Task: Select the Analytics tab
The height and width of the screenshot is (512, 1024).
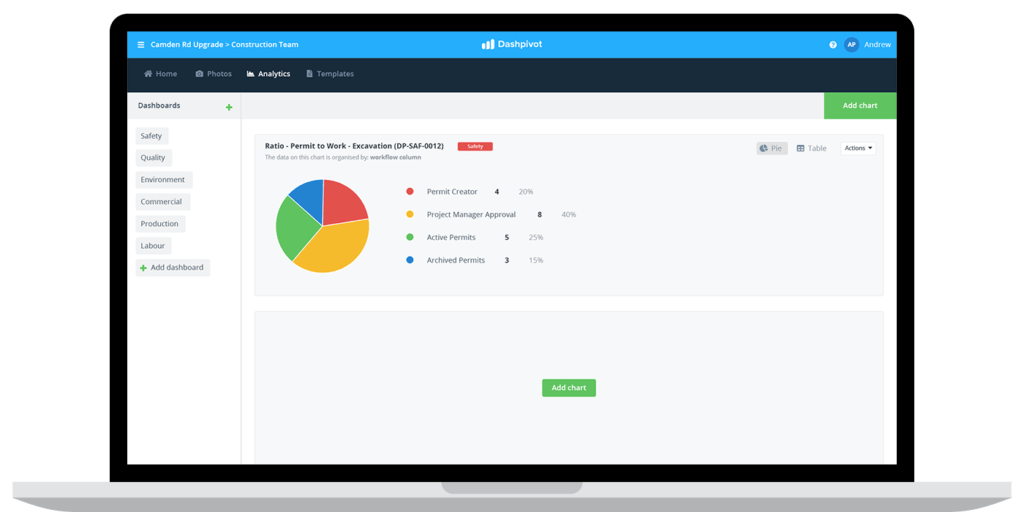Action: pyautogui.click(x=268, y=74)
